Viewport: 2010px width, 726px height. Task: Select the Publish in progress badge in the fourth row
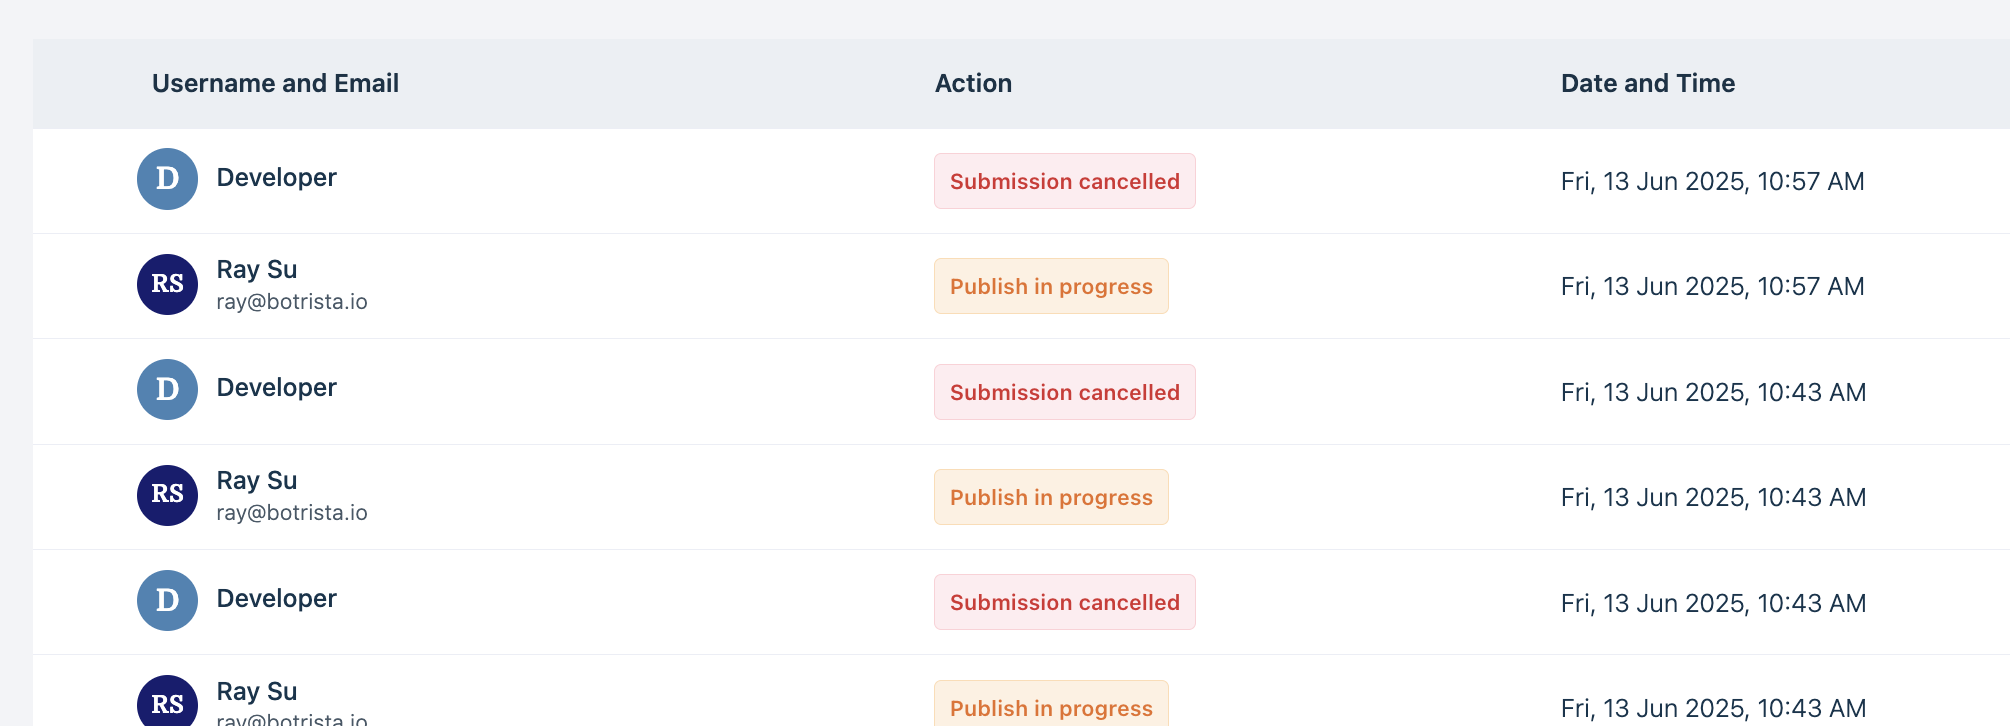pos(1051,497)
